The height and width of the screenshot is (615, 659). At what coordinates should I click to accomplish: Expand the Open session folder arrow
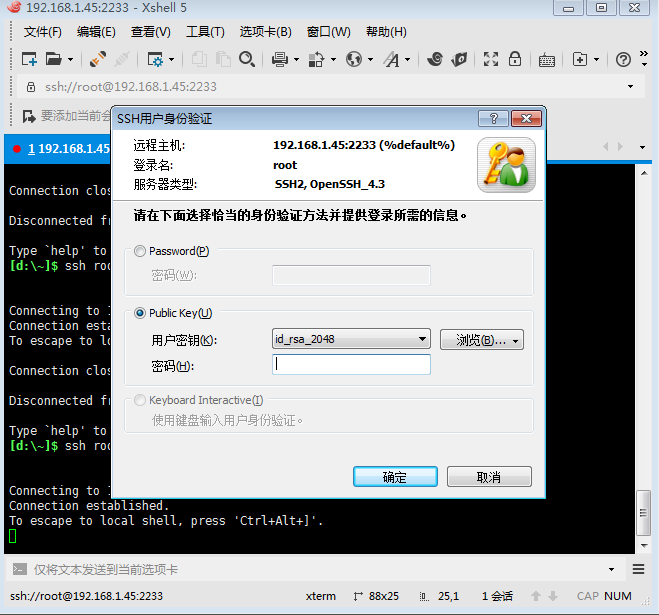[x=70, y=60]
